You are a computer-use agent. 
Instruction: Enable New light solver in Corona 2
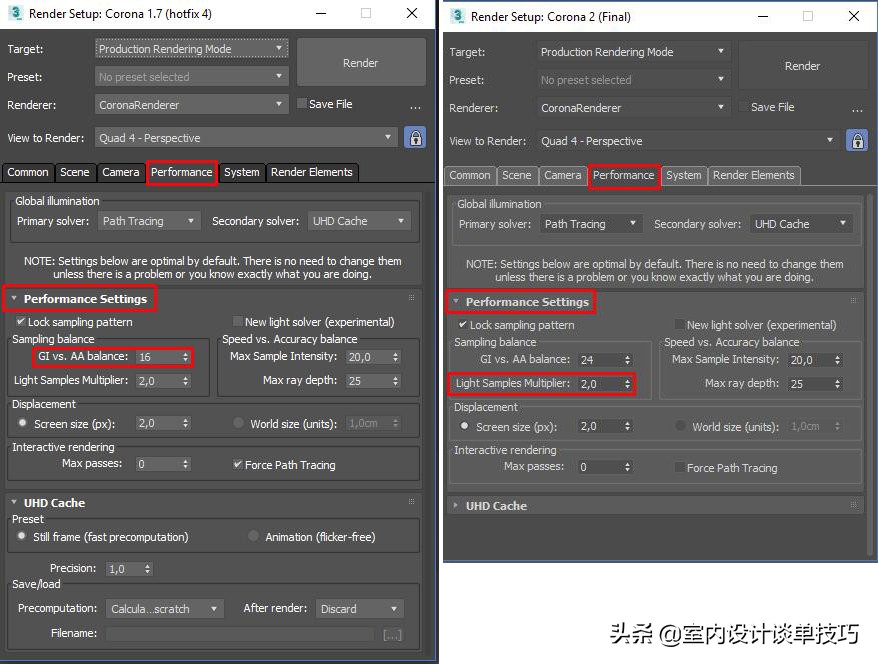pos(680,324)
